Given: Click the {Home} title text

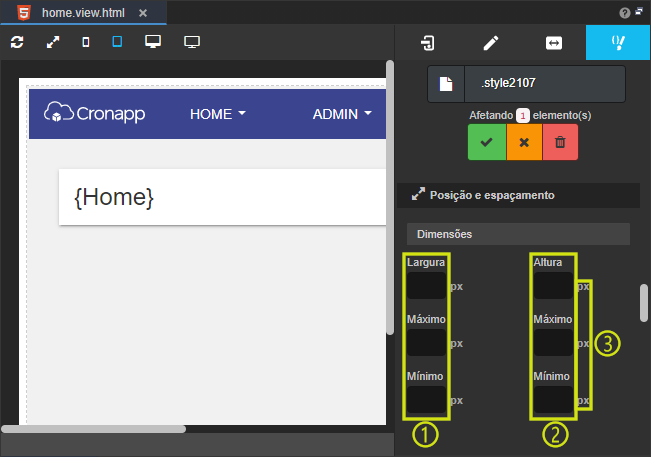Looking at the screenshot, I should tap(114, 197).
